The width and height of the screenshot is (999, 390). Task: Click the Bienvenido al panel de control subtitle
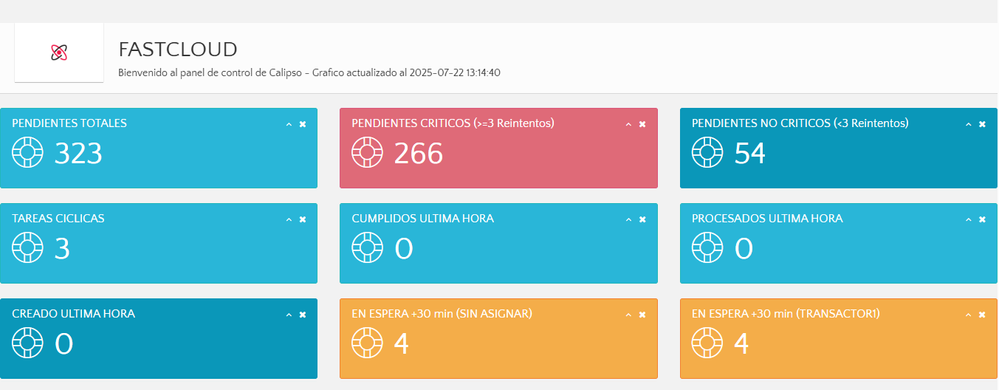click(x=309, y=73)
